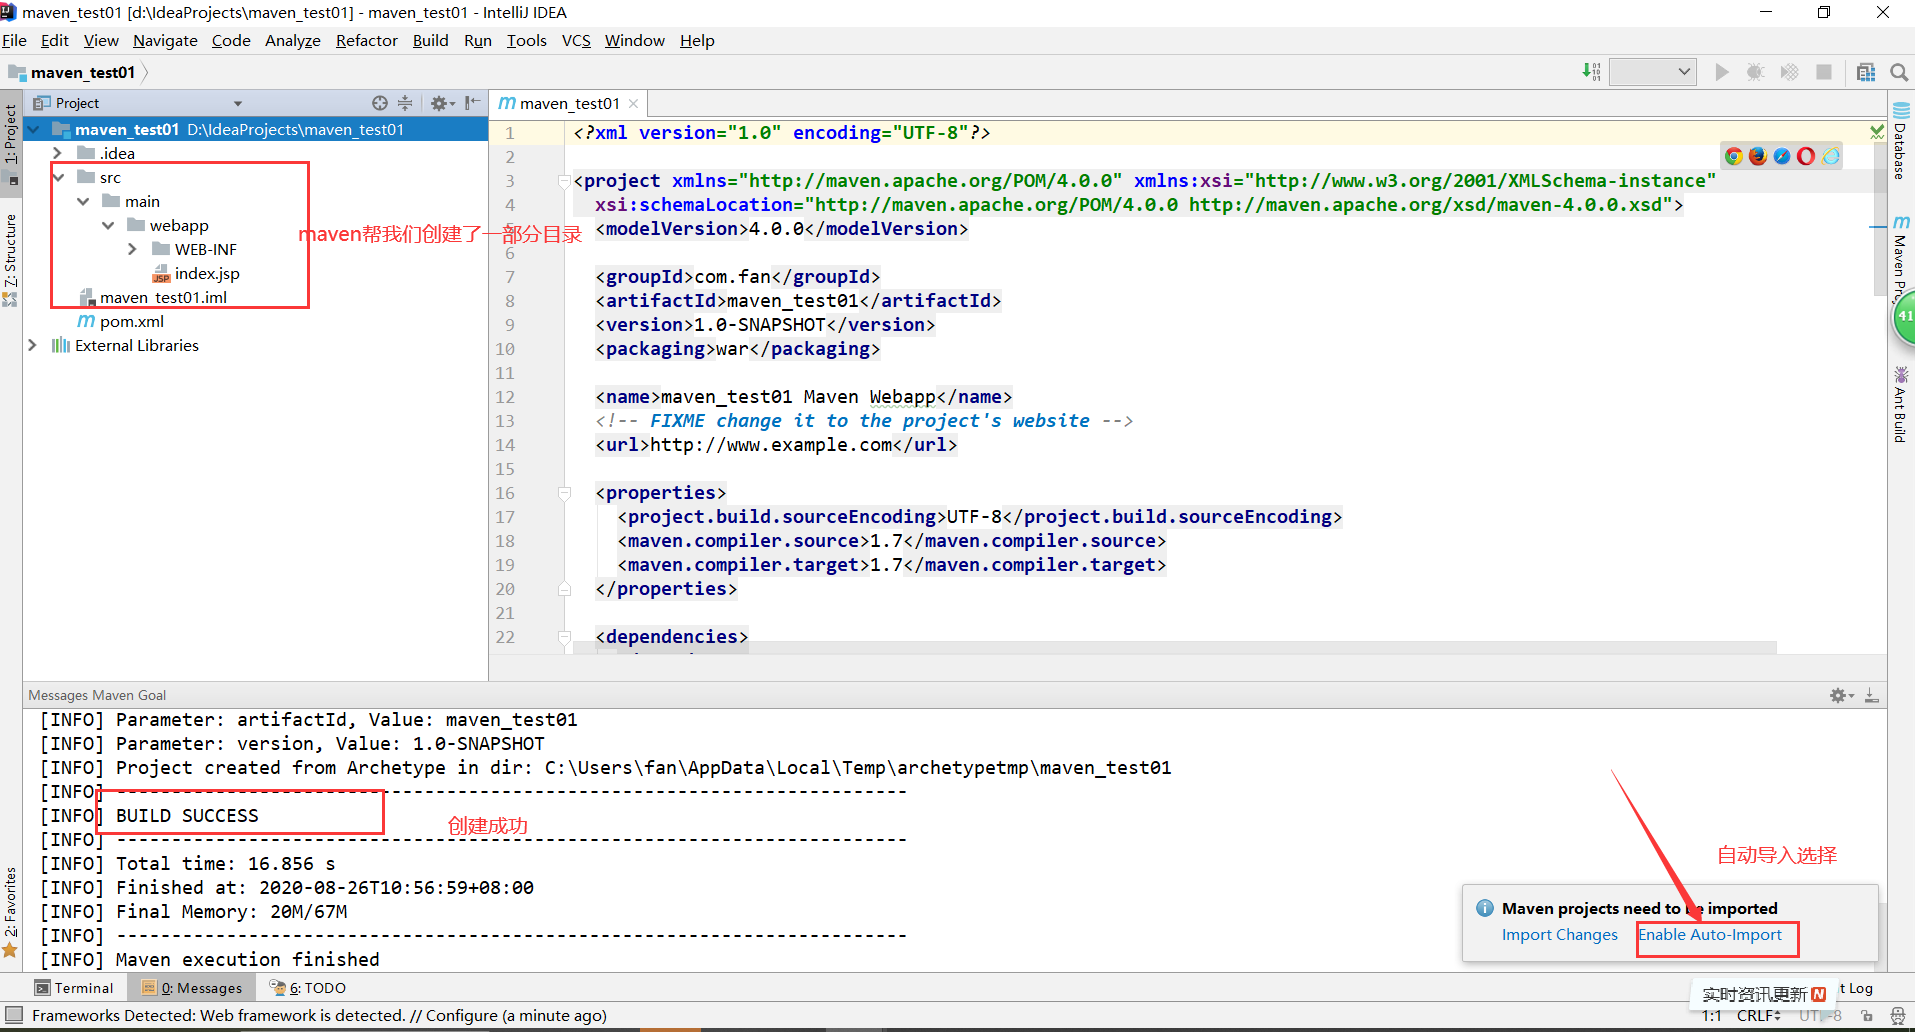The height and width of the screenshot is (1032, 1915).
Task: Toggle the read-only lock icon in status bar
Action: [x=1866, y=1016]
